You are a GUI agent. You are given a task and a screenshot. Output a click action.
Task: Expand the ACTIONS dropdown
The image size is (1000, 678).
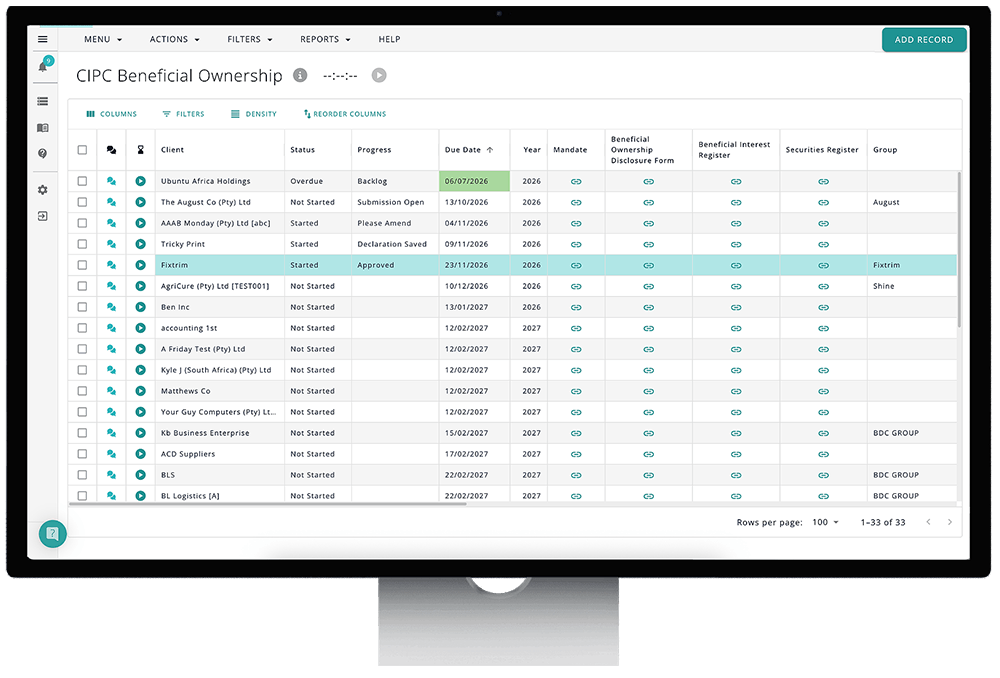[175, 40]
